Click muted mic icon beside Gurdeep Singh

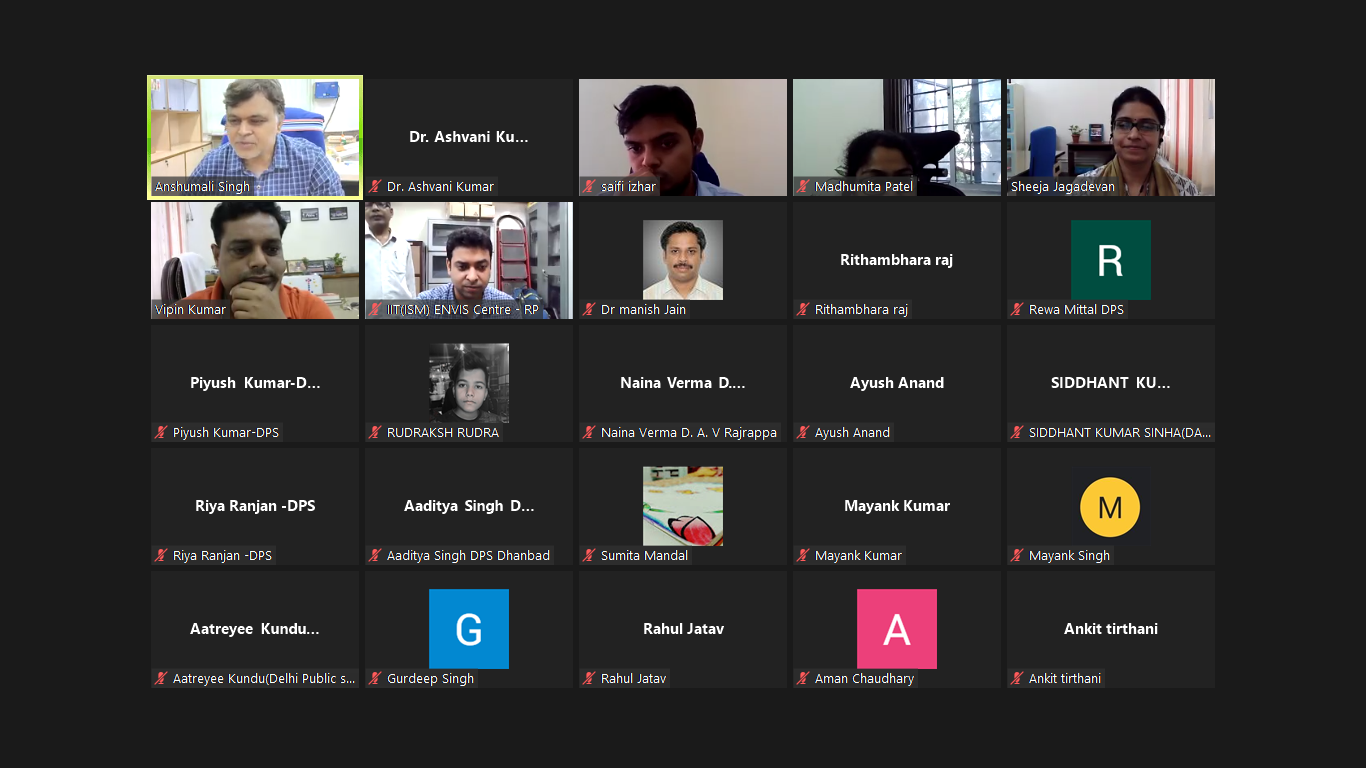click(375, 679)
